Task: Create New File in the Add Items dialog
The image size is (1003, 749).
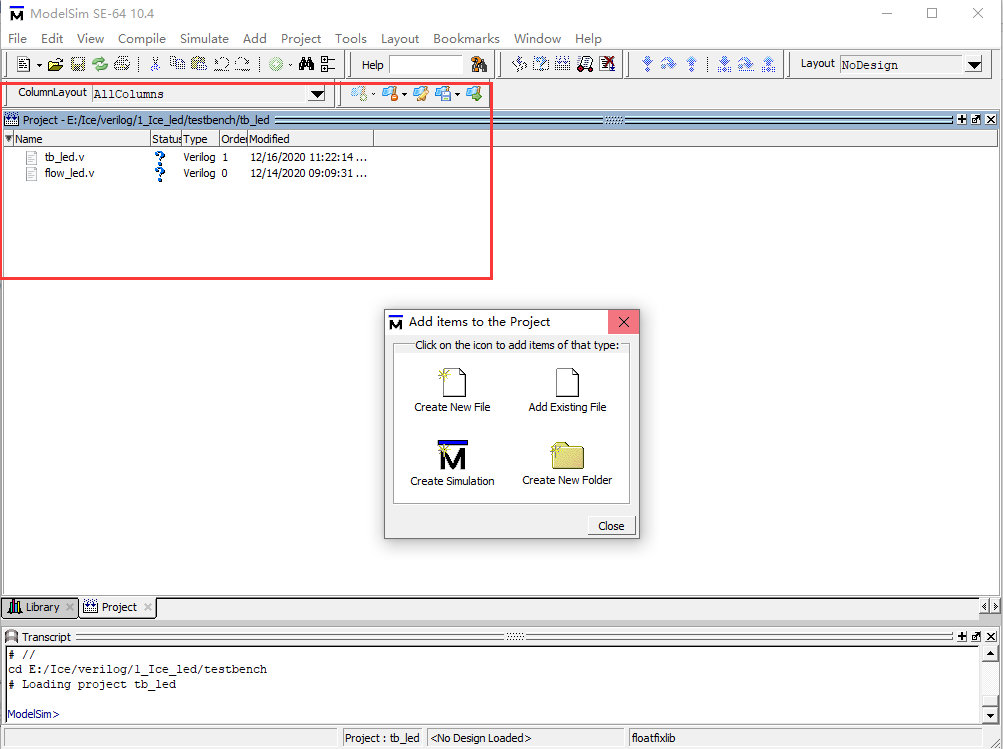Action: click(451, 381)
